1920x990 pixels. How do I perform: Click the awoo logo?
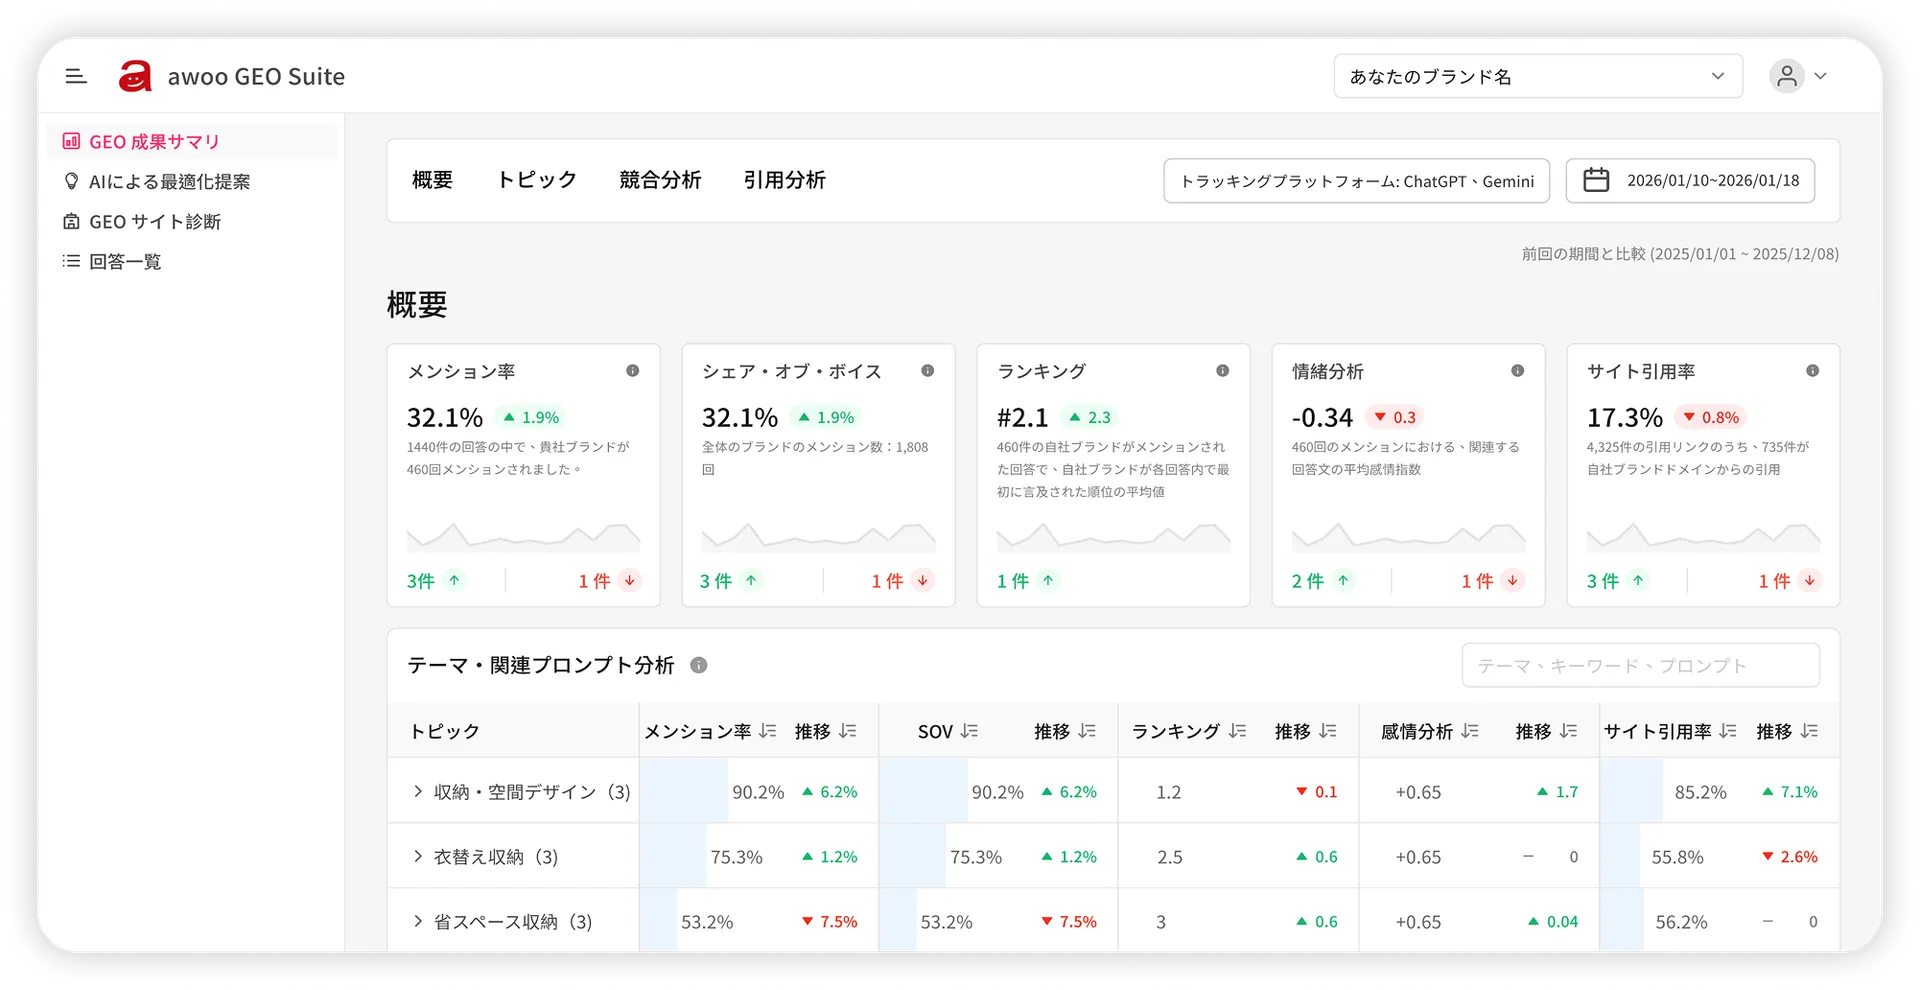pos(136,76)
